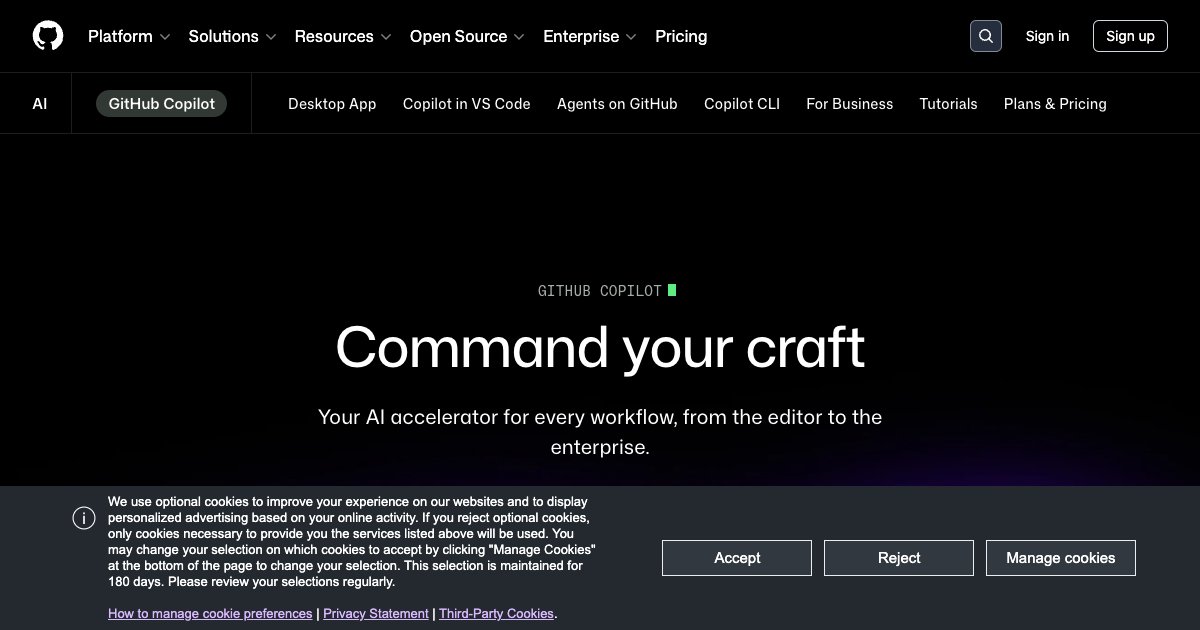Reject optional cookies

899,558
